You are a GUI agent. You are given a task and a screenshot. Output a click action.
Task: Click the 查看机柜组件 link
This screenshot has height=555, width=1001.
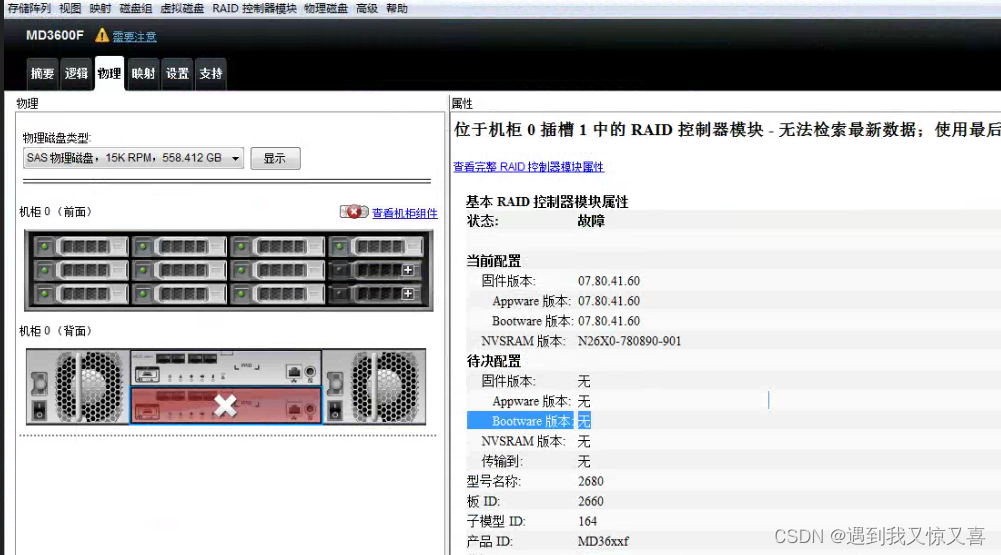tap(405, 213)
